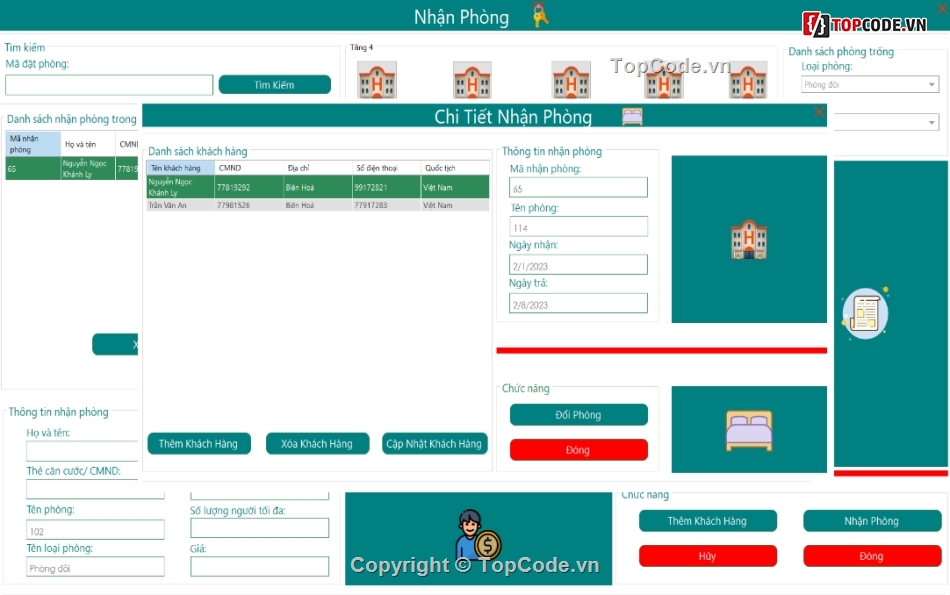This screenshot has height=595, width=950.
Task: Select the third hotel room icon in Tầng 4
Action: point(571,80)
